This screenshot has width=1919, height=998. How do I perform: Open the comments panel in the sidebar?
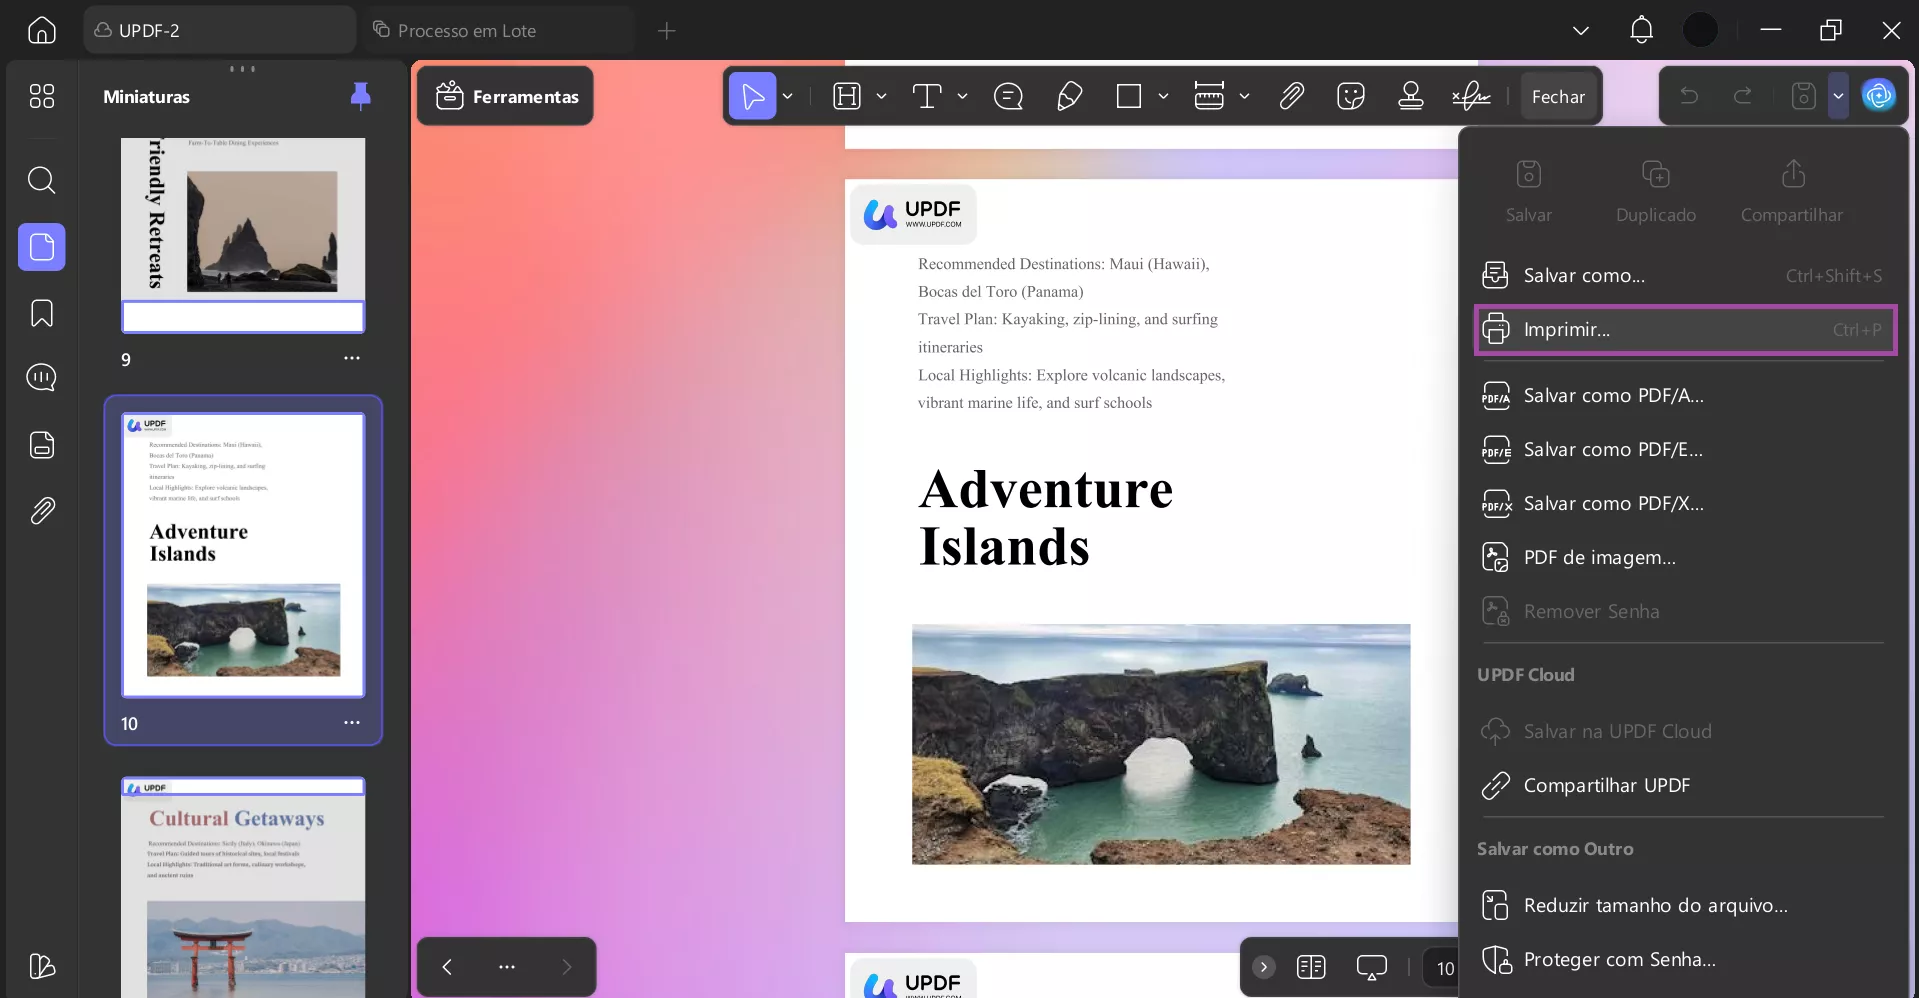[x=42, y=378]
